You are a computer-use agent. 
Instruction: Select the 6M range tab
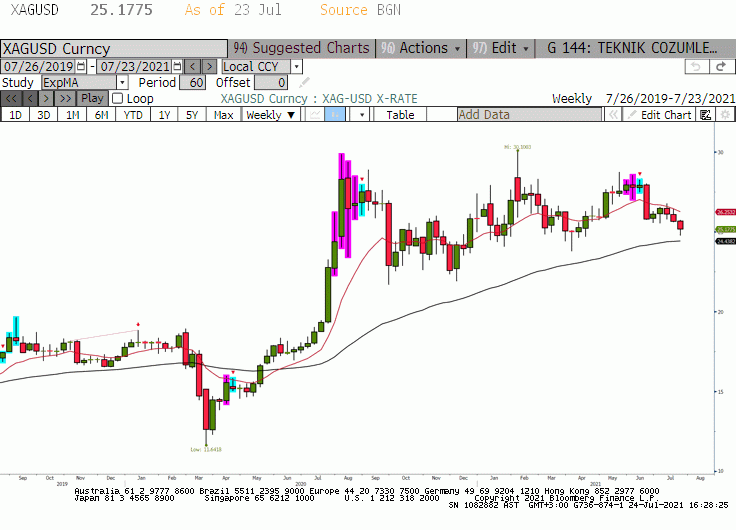101,115
